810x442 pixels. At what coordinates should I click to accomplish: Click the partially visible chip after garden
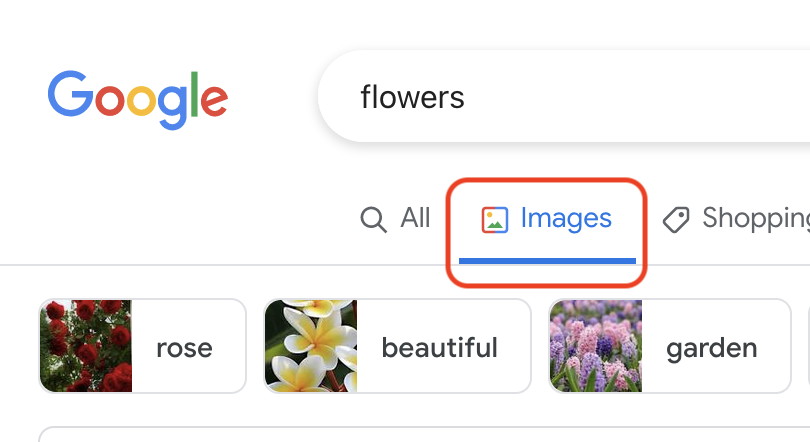pyautogui.click(x=806, y=346)
